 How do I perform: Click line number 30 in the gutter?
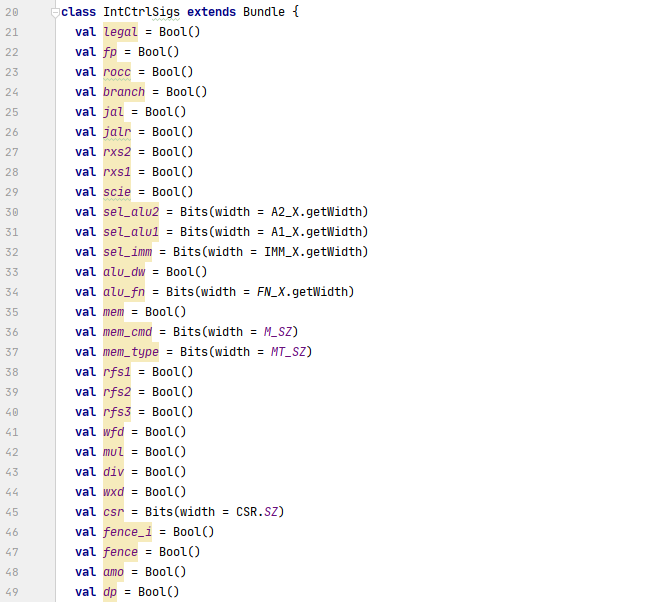[12, 212]
